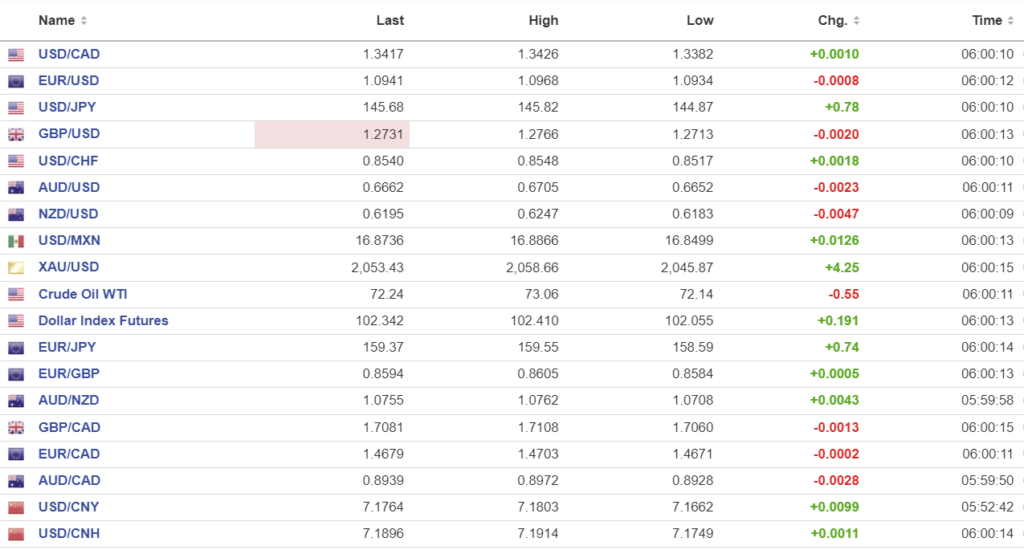Image resolution: width=1024 pixels, height=550 pixels.
Task: Click the gold icon beside XAU/USD
Action: click(x=16, y=268)
